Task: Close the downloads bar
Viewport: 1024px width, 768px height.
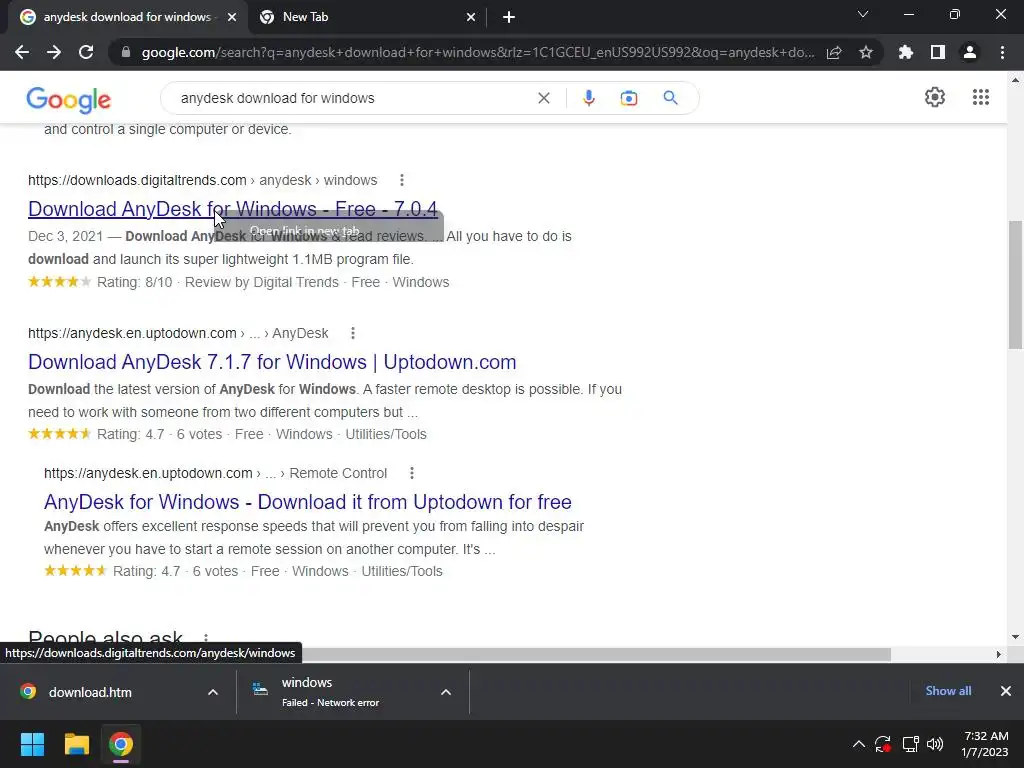Action: click(1006, 691)
